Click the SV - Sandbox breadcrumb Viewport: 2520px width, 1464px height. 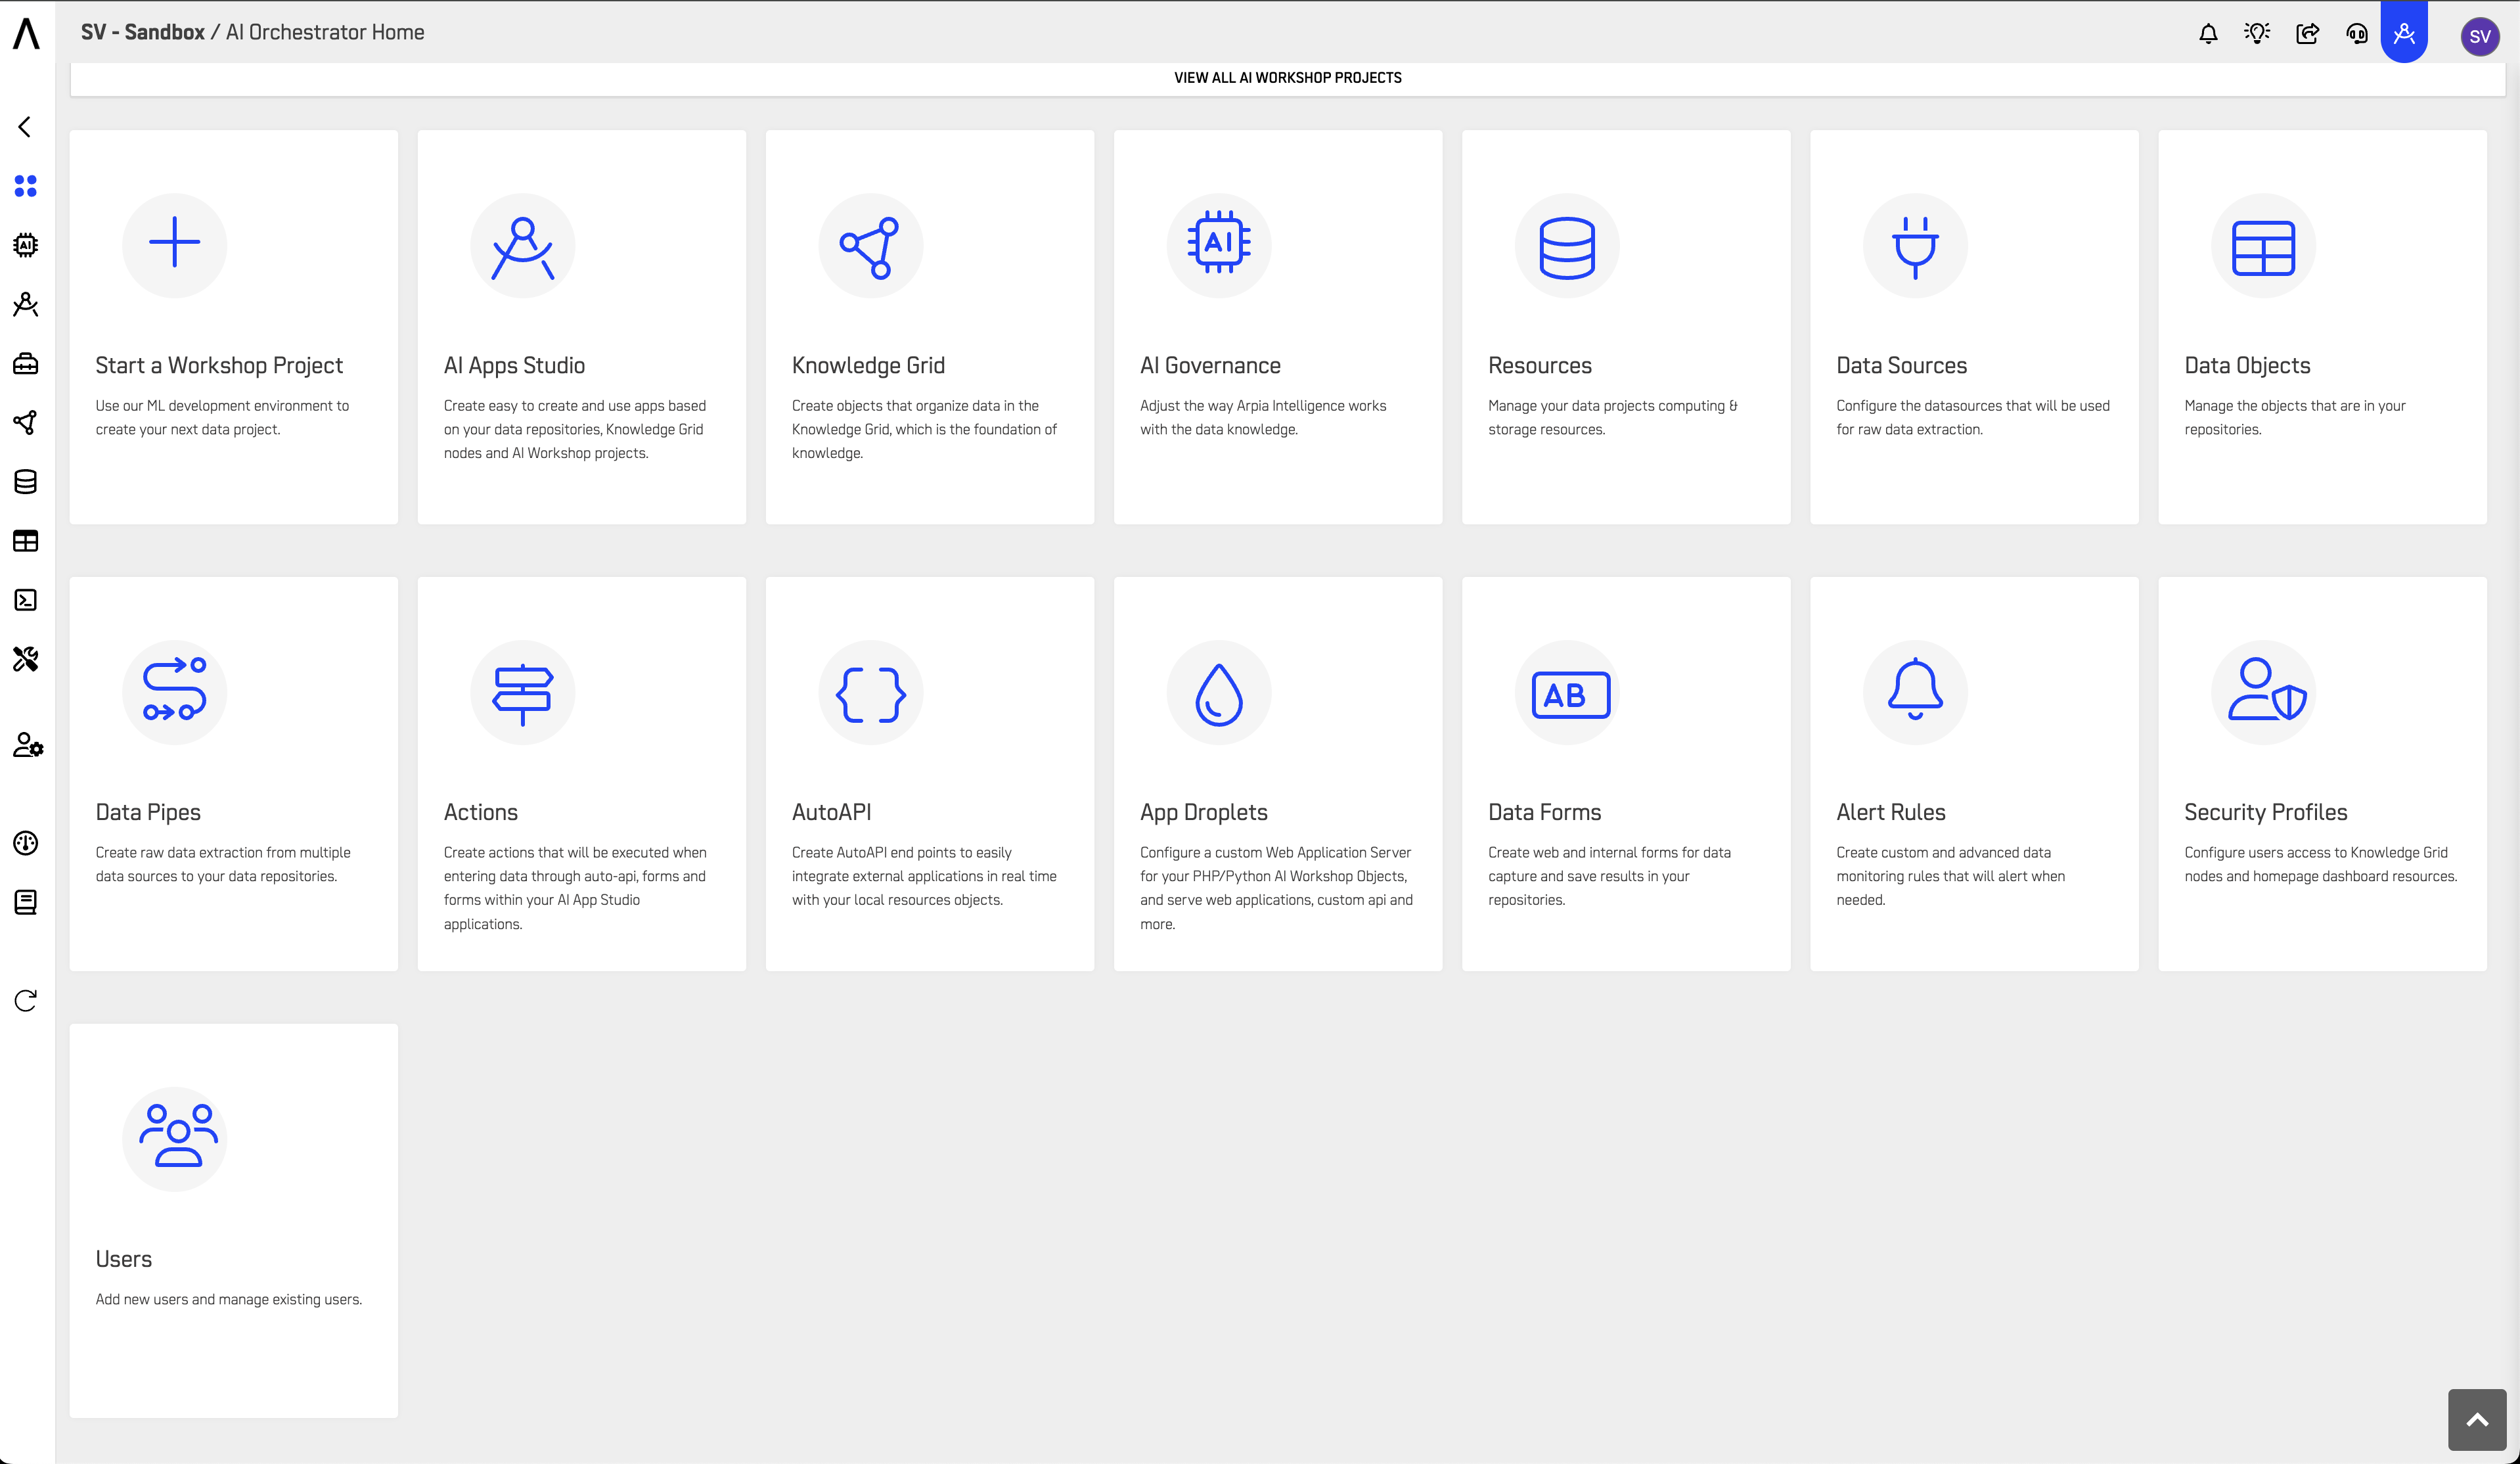coord(142,32)
